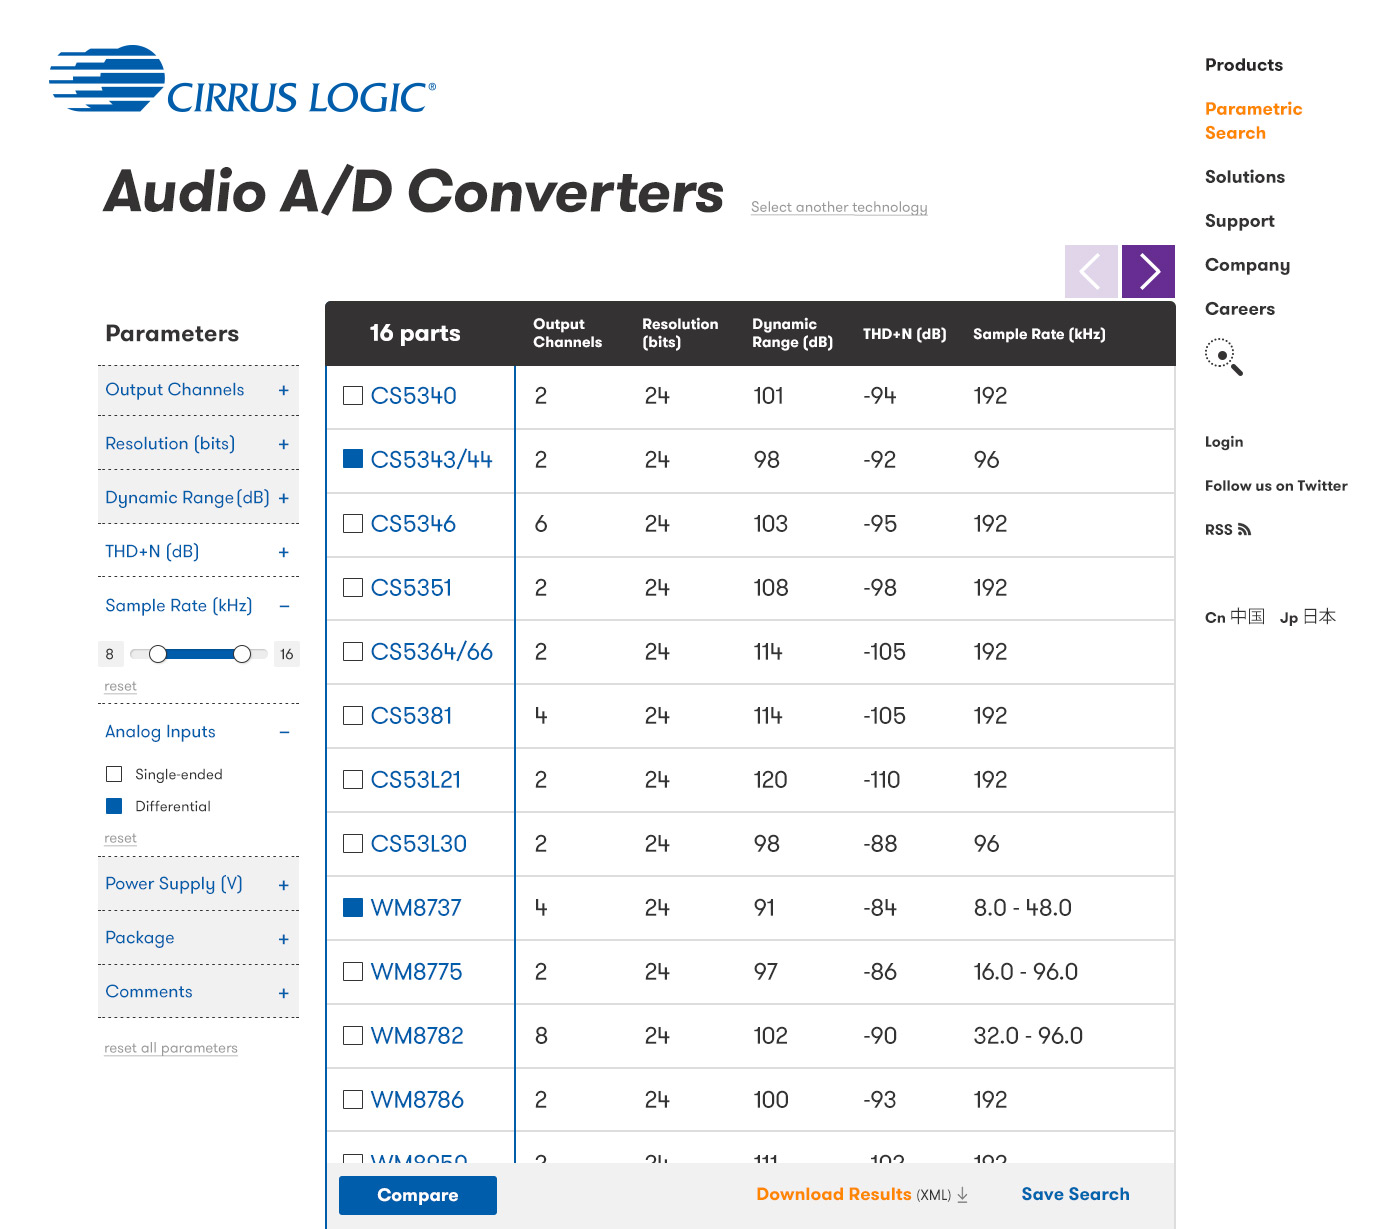The image size is (1400, 1229).
Task: Download Results as XML
Action: [x=862, y=1194]
